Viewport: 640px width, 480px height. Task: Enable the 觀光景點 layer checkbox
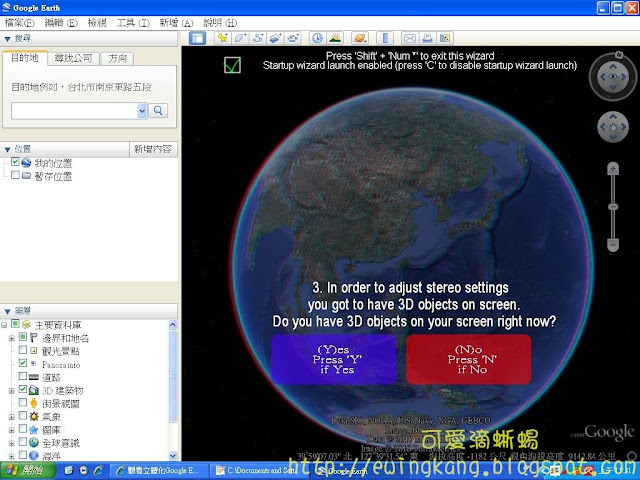[x=23, y=350]
